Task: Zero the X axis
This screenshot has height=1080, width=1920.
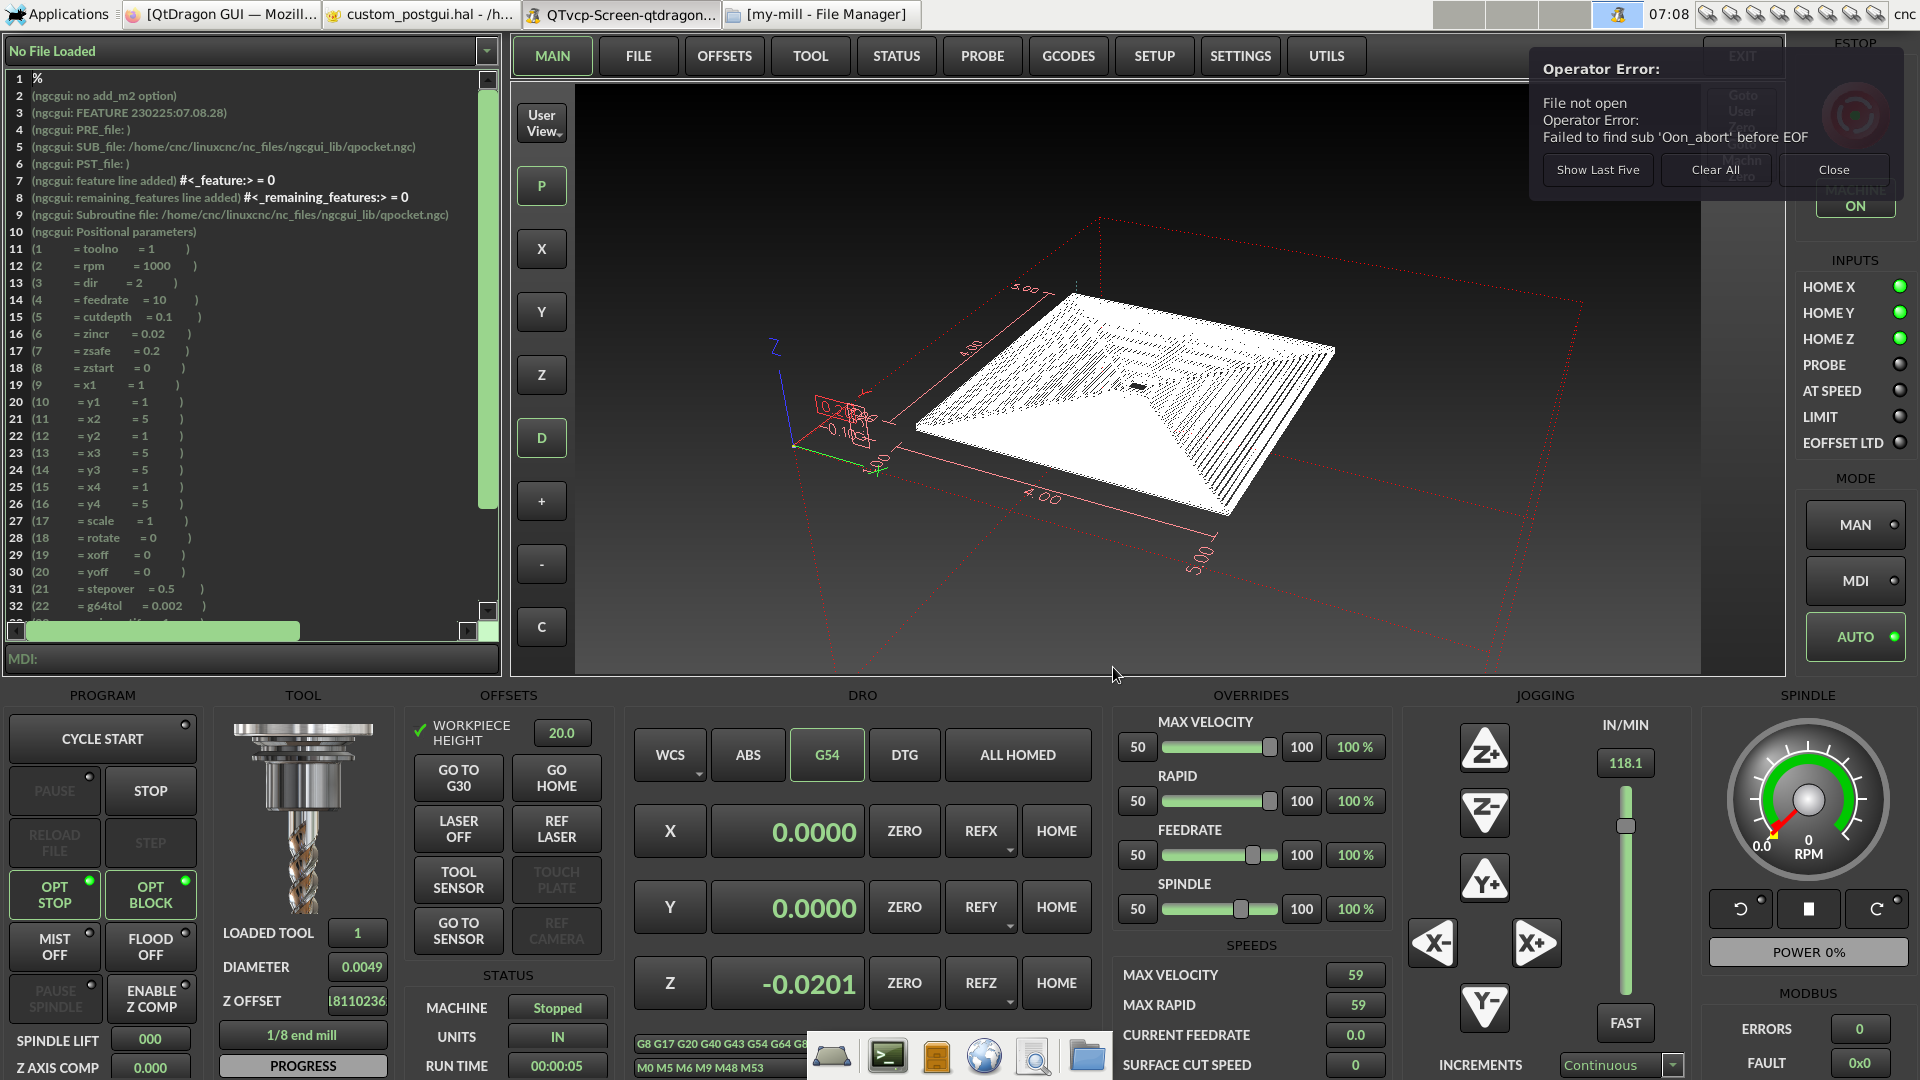Action: click(905, 831)
